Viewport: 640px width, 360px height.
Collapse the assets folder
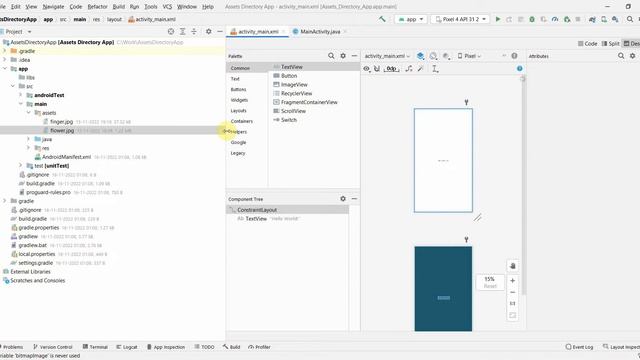[x=29, y=113]
